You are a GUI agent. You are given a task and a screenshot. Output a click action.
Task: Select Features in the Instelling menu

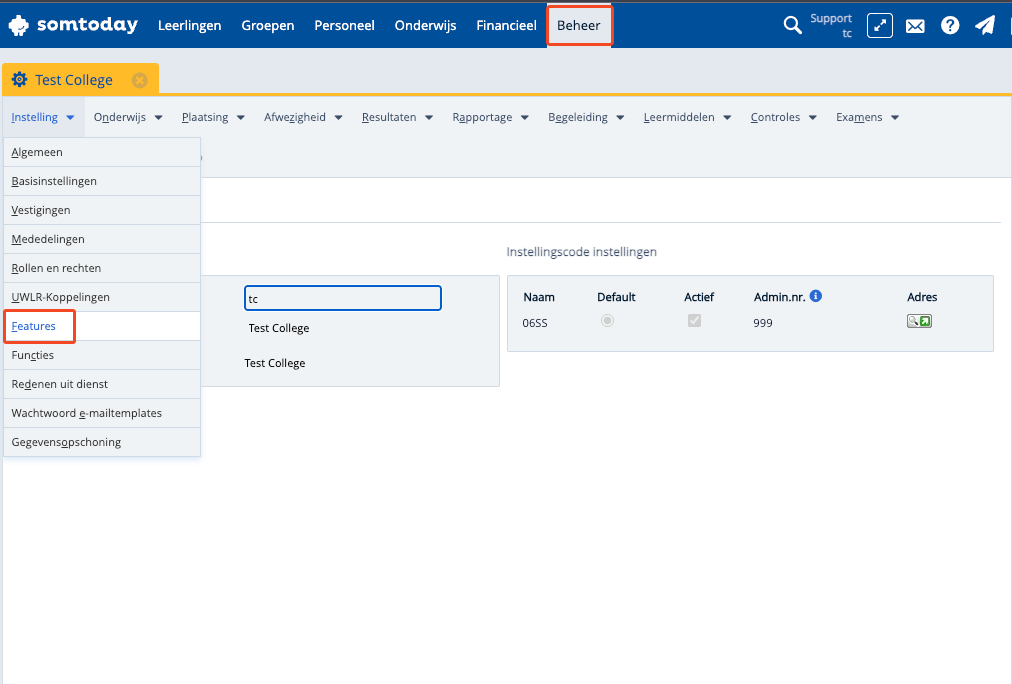pos(34,326)
